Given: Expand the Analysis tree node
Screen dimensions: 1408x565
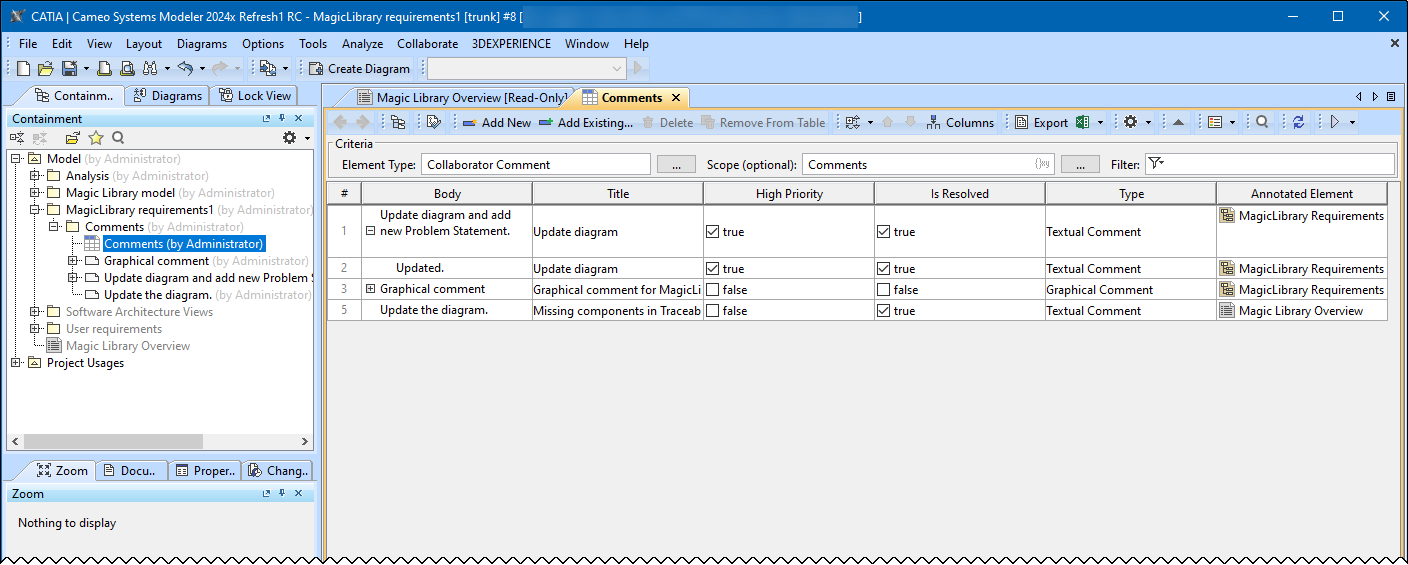Looking at the screenshot, I should click(34, 176).
